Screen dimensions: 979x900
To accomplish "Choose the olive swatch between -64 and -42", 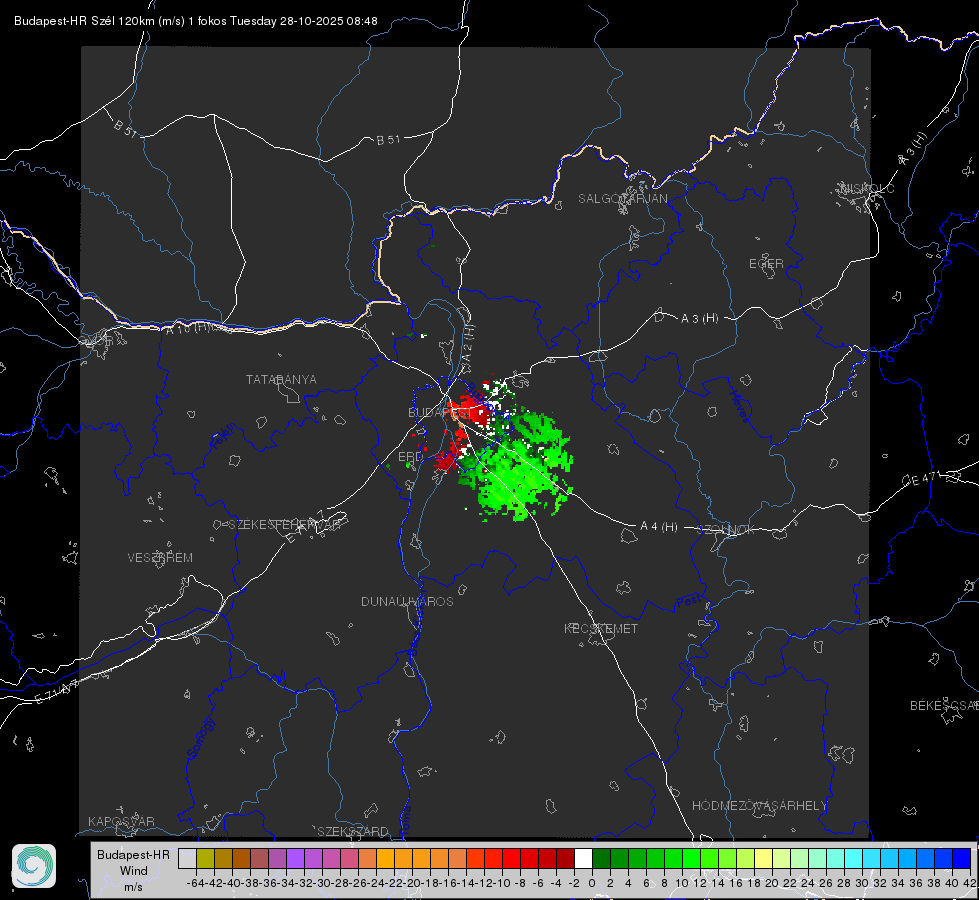I will click(x=205, y=858).
